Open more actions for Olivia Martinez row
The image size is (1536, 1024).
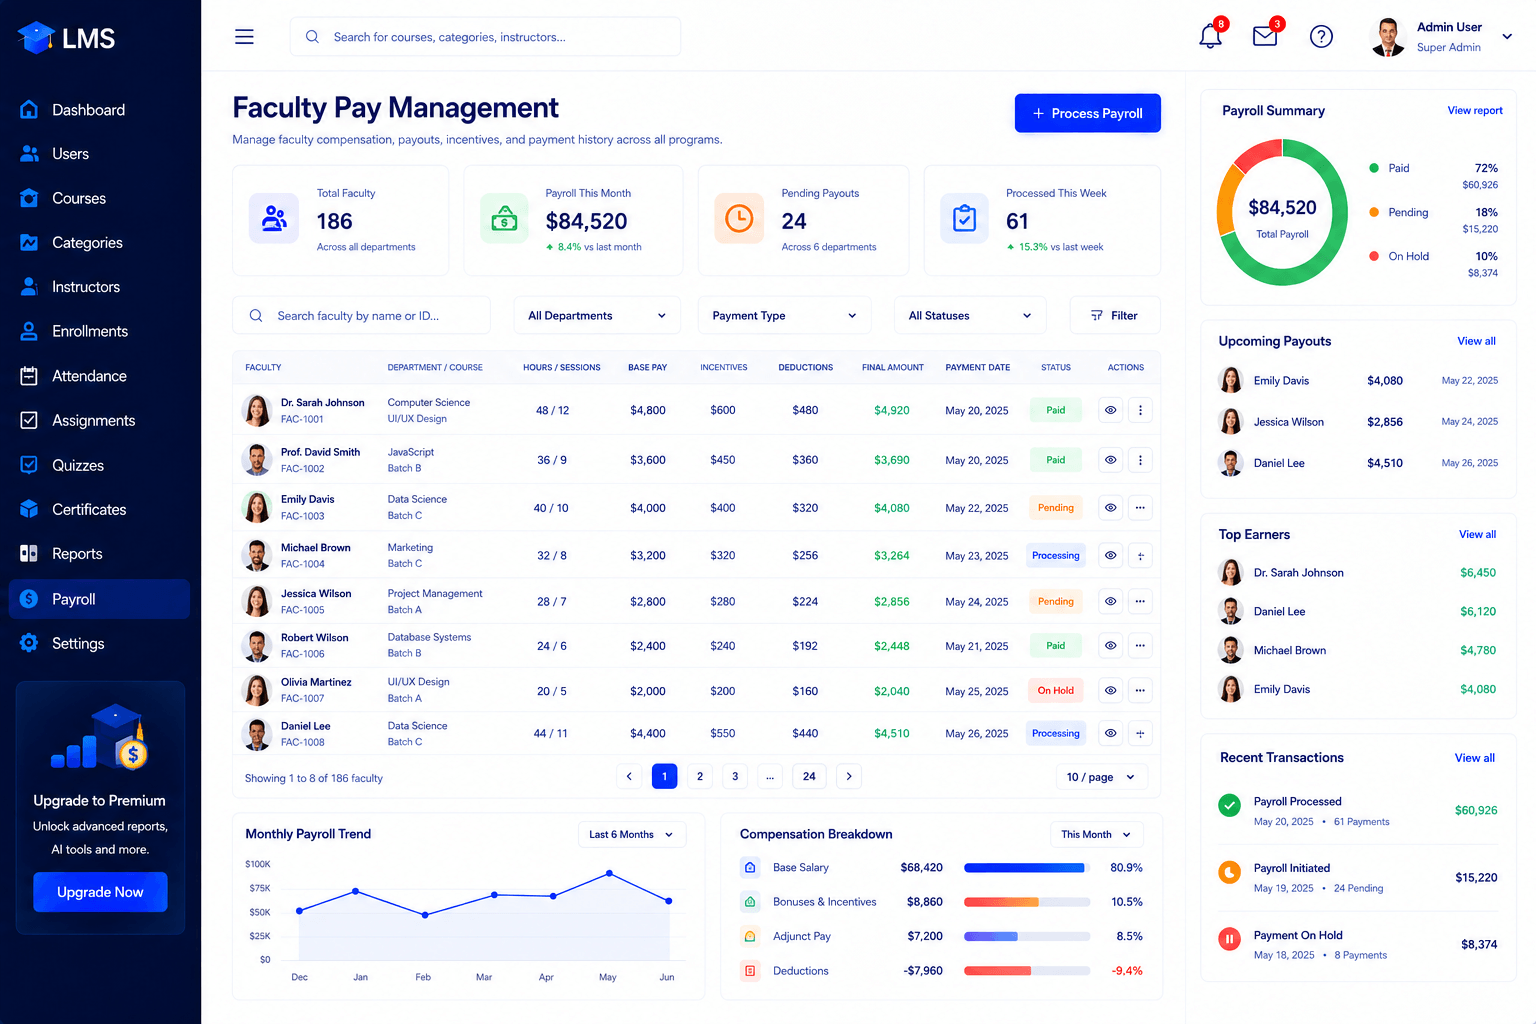click(1140, 691)
